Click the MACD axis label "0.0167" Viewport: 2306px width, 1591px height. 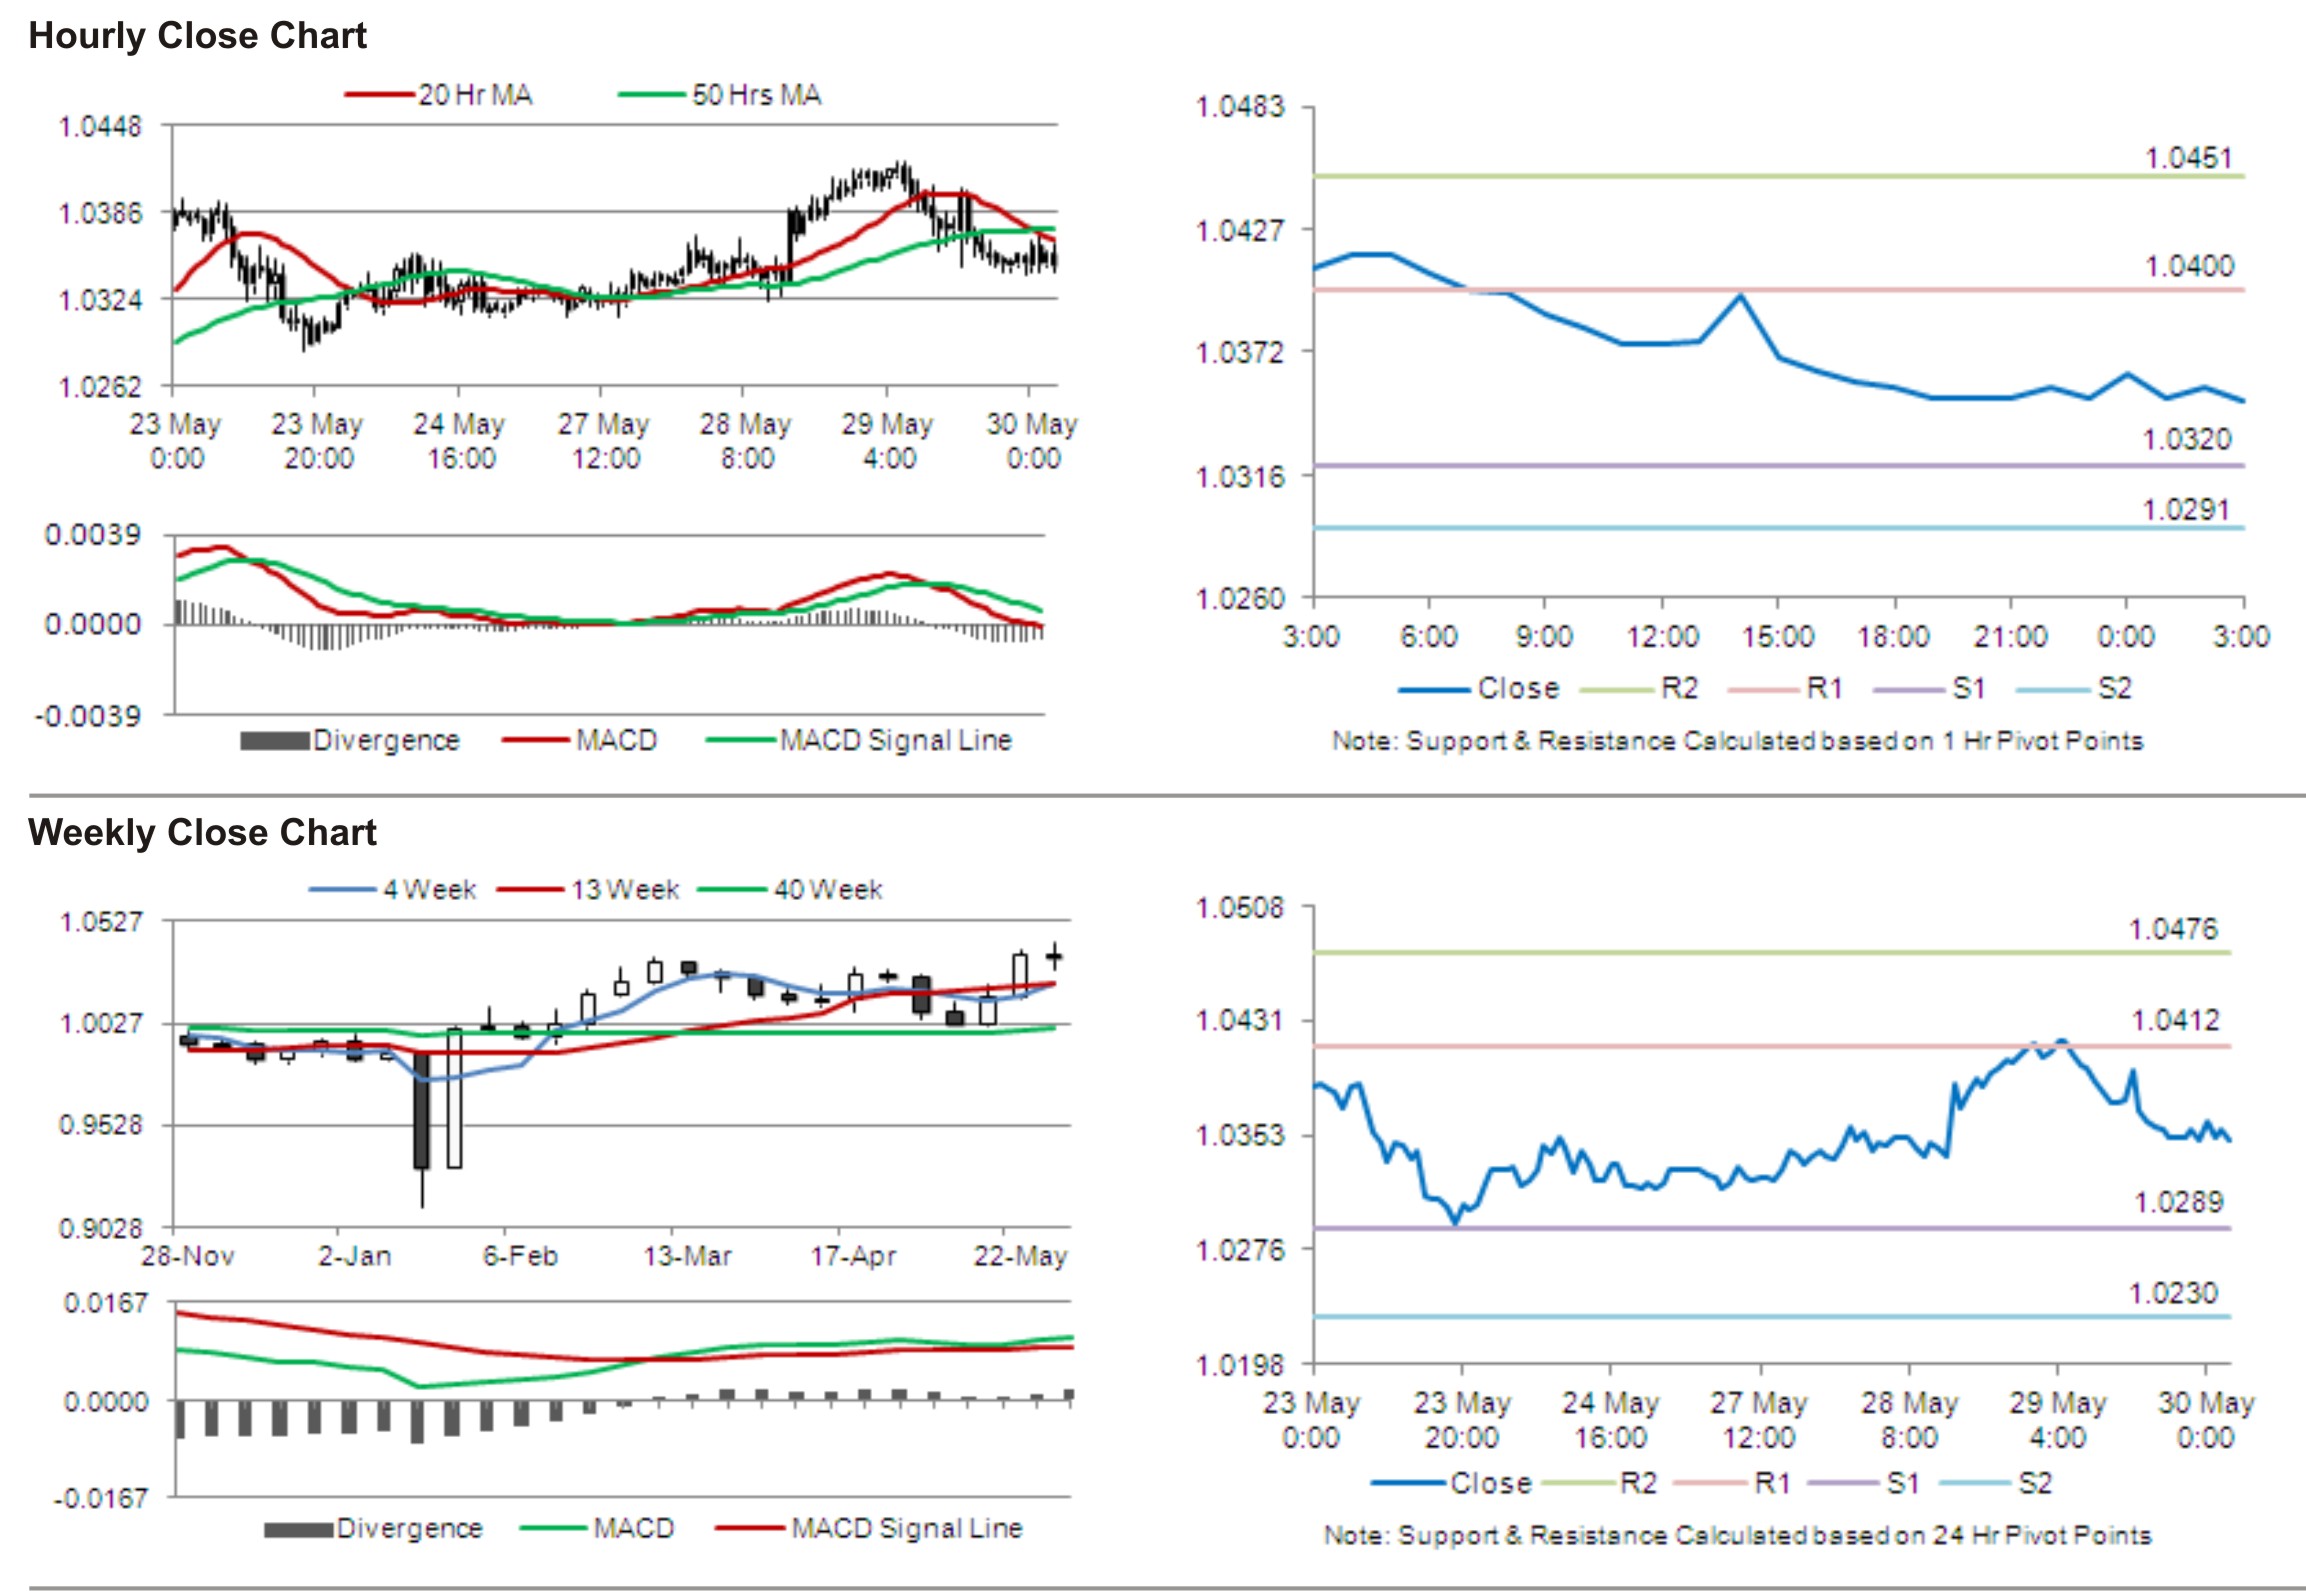point(106,1303)
